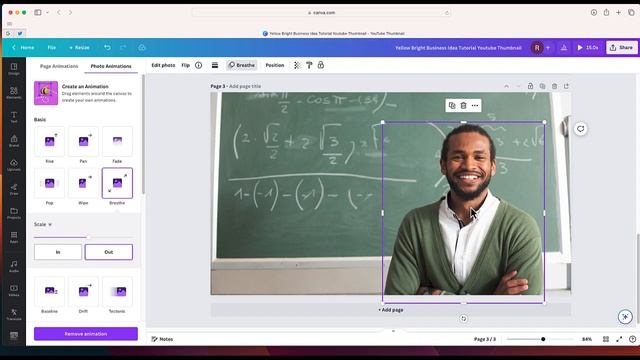
Task: Open the Text panel in sidebar
Action: click(x=14, y=117)
